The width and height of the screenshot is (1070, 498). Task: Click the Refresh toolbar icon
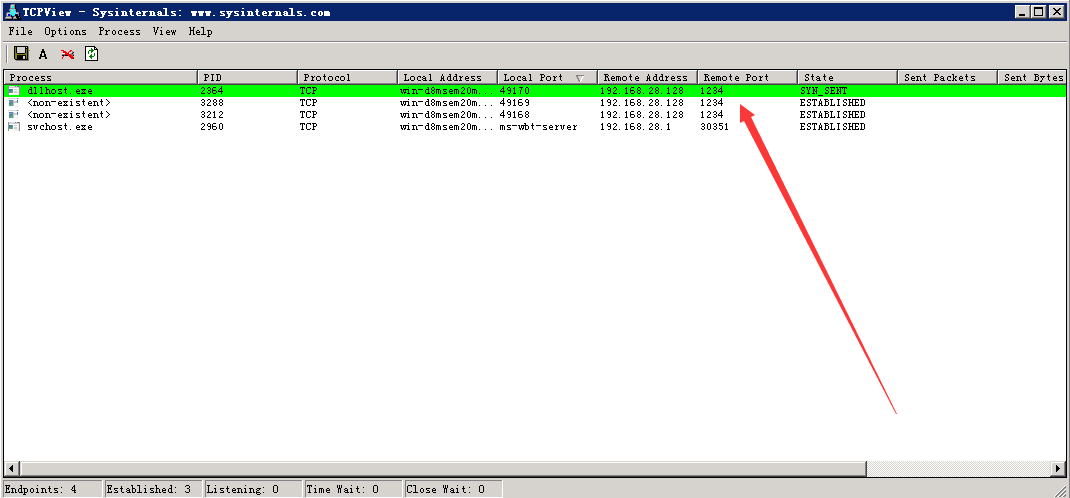click(91, 54)
